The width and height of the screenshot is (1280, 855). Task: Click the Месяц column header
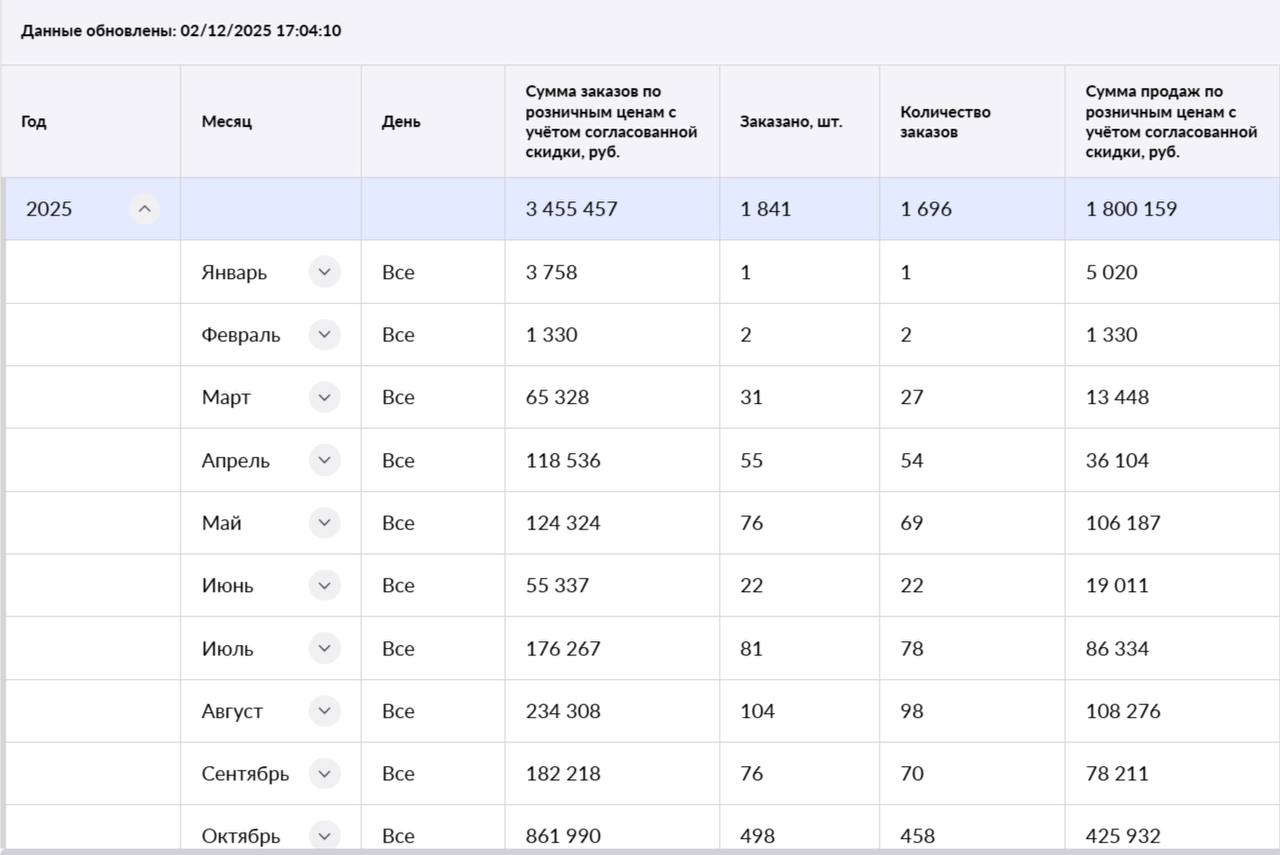click(x=227, y=122)
